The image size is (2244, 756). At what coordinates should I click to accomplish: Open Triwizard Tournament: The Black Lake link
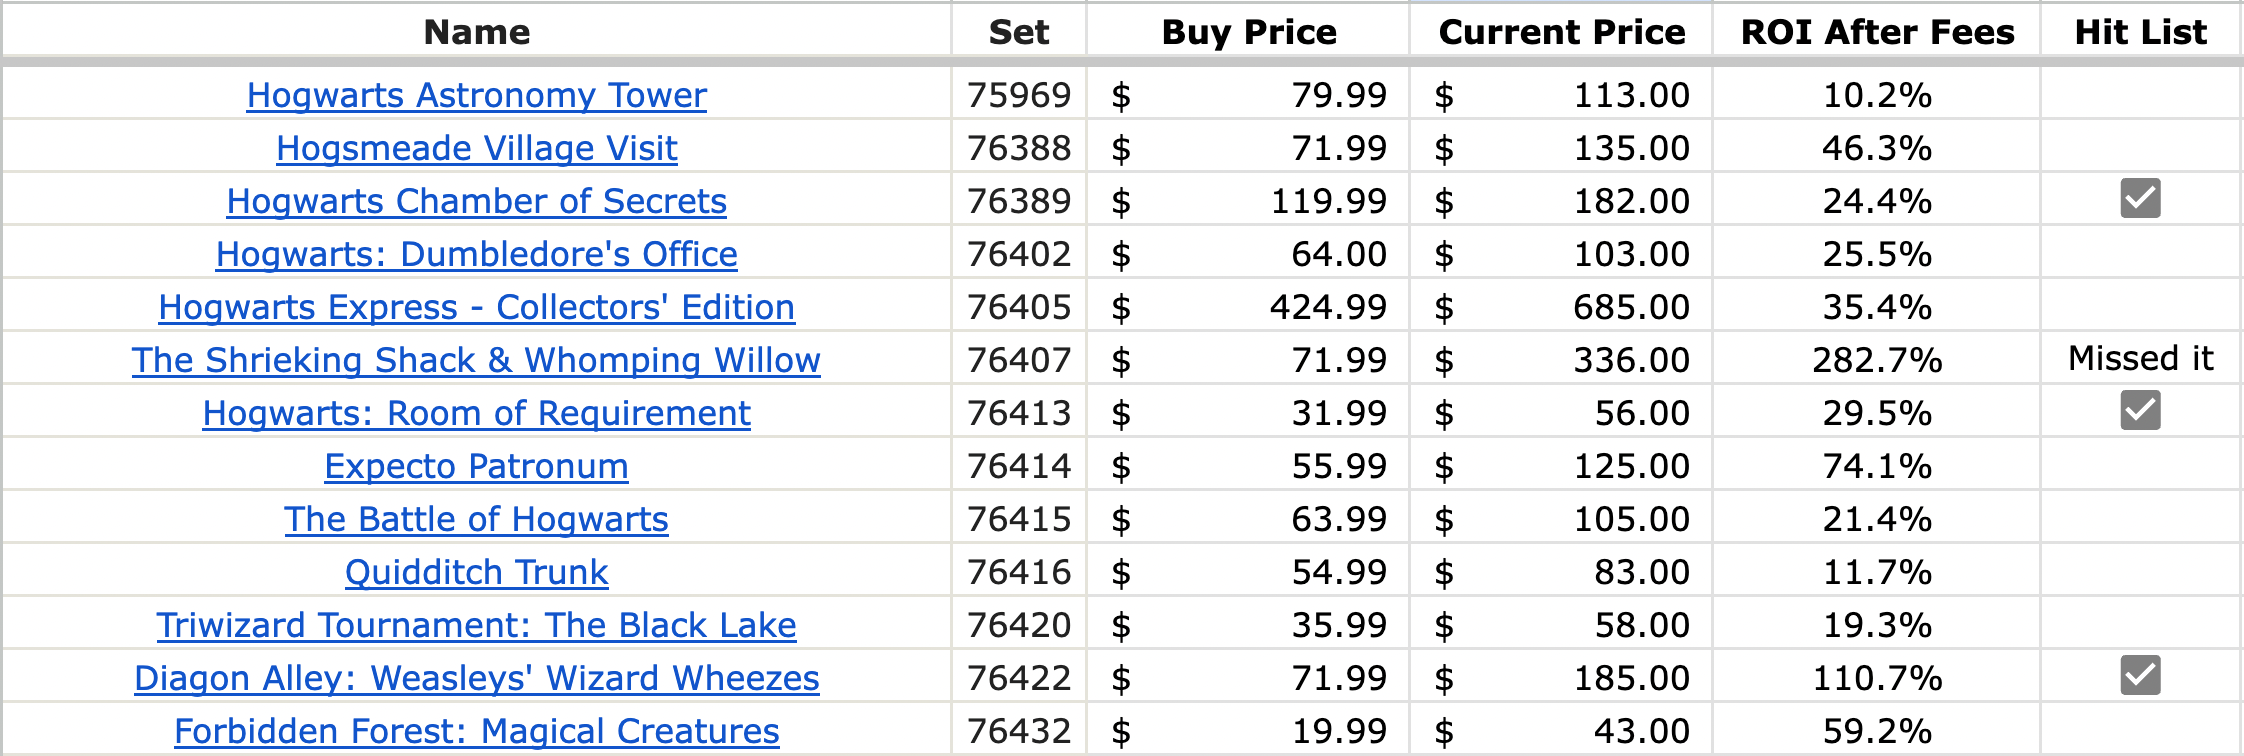476,625
